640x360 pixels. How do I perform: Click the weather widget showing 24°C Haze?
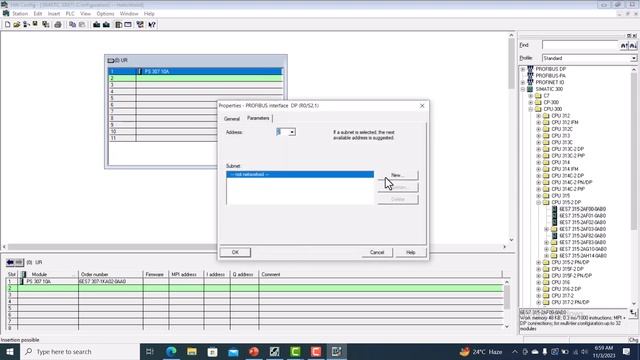tap(481, 351)
